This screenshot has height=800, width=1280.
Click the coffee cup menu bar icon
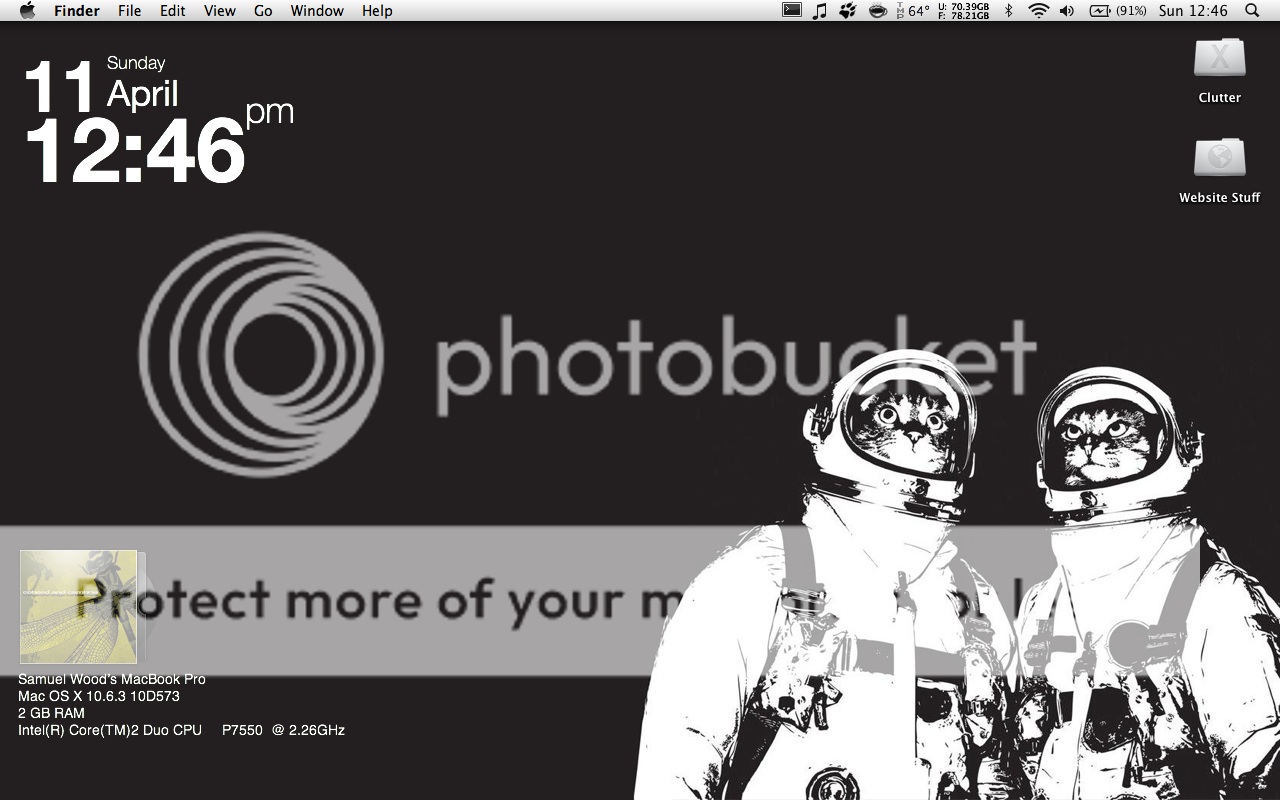[878, 11]
